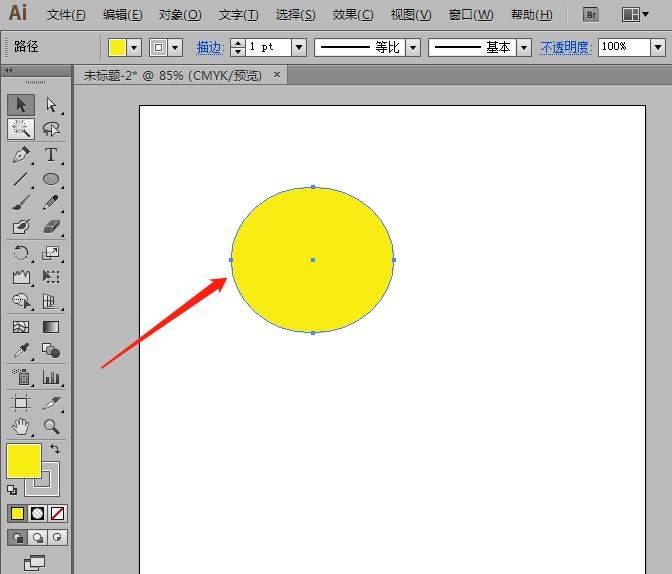Image resolution: width=672 pixels, height=574 pixels.
Task: Select the Eyedropper tool
Action: (20, 351)
